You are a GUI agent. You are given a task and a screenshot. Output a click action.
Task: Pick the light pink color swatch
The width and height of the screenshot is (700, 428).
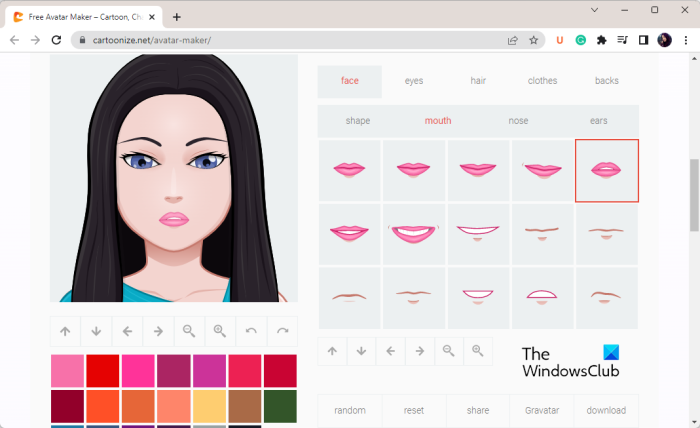point(67,371)
